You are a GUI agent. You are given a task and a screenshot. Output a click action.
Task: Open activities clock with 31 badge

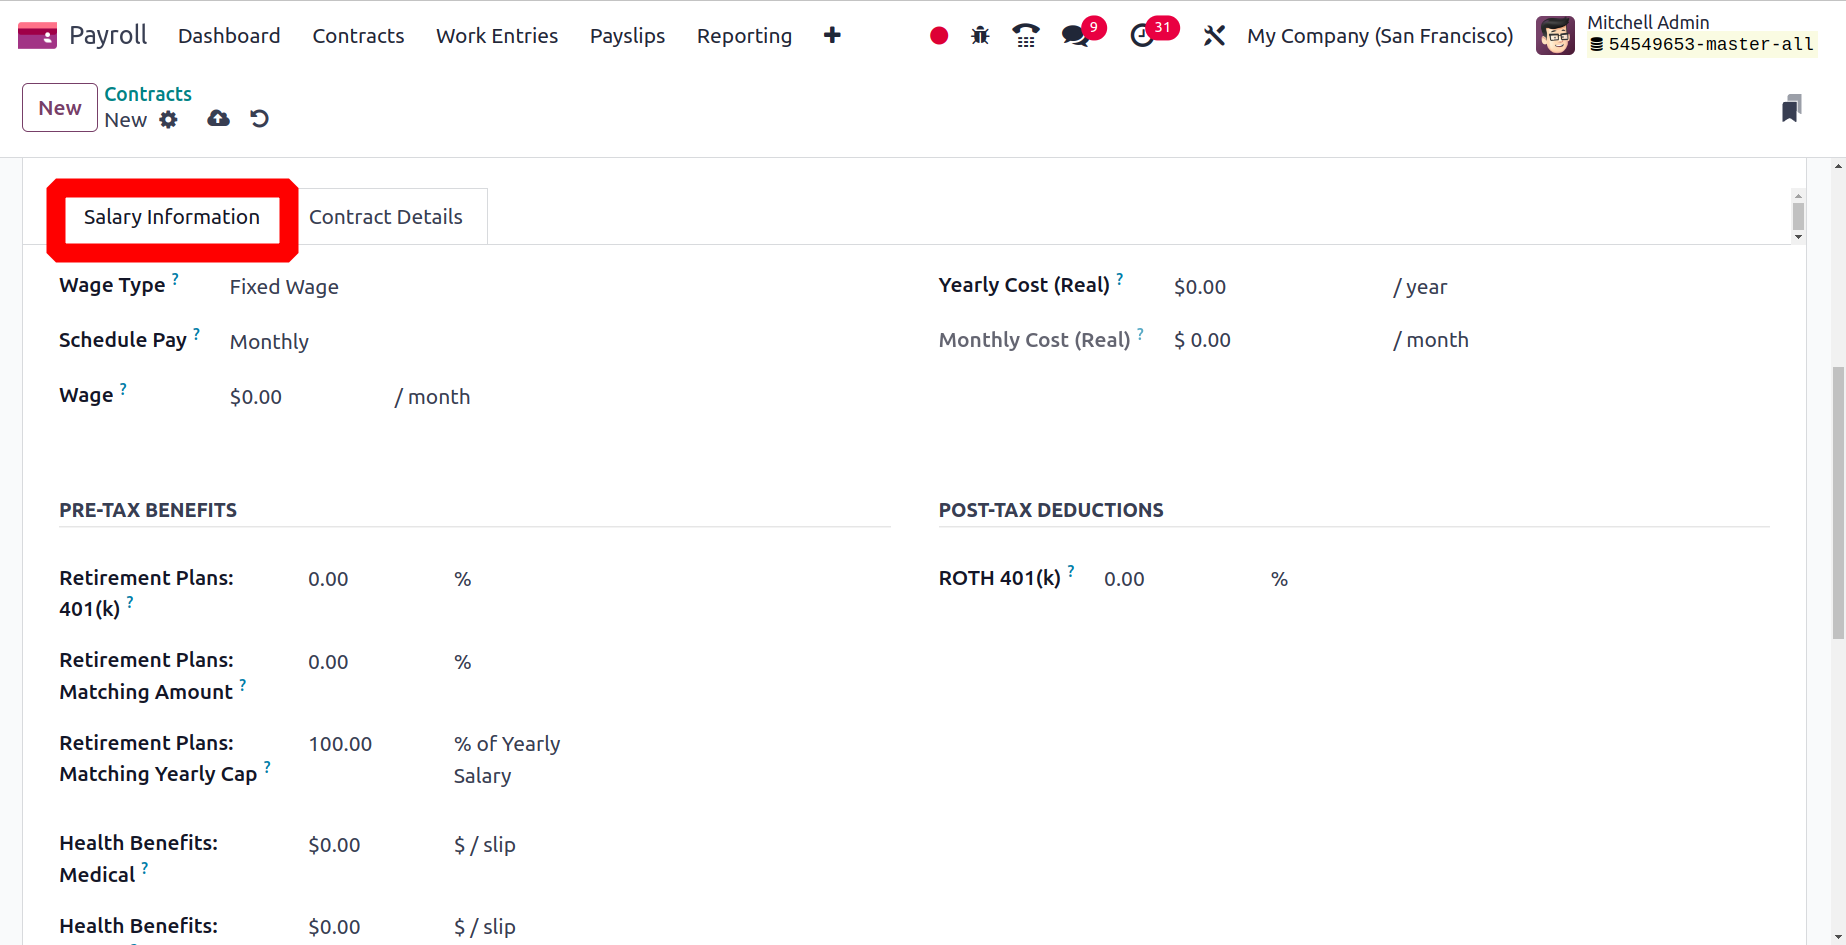1142,36
